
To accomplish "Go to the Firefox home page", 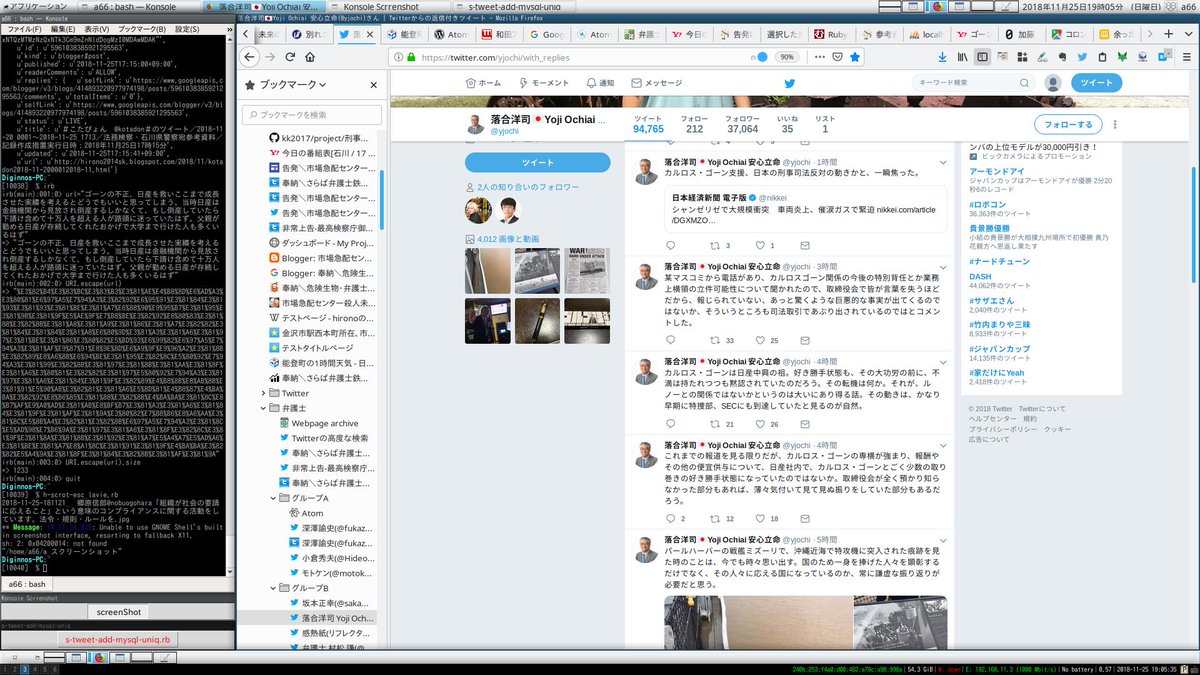I will [x=311, y=57].
